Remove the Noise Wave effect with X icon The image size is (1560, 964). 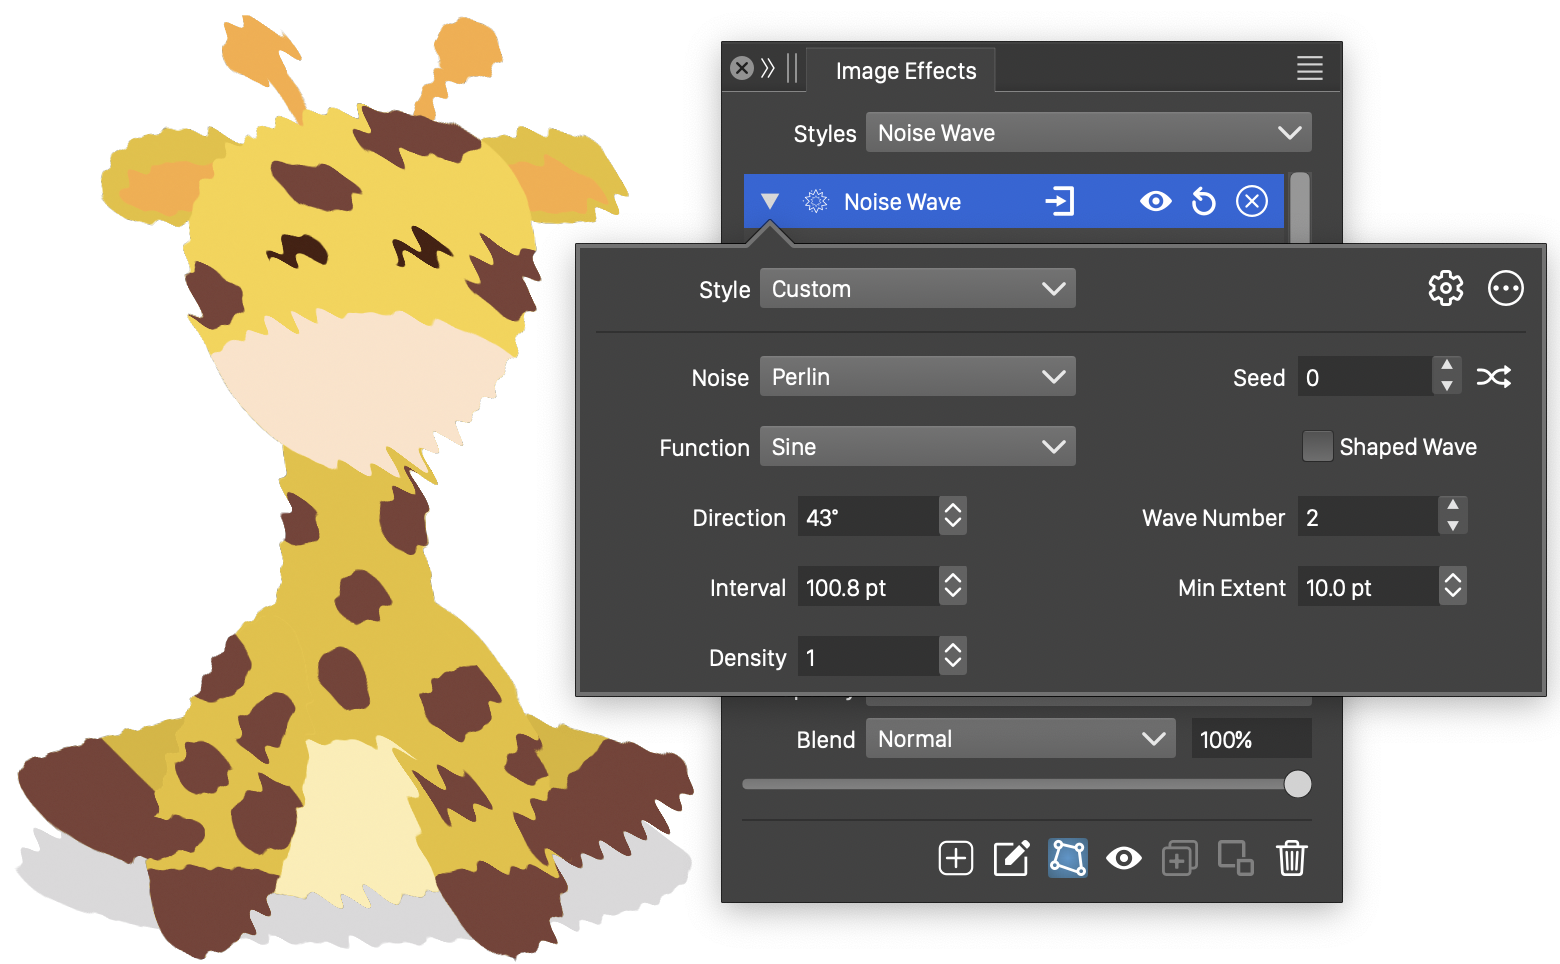click(x=1252, y=202)
